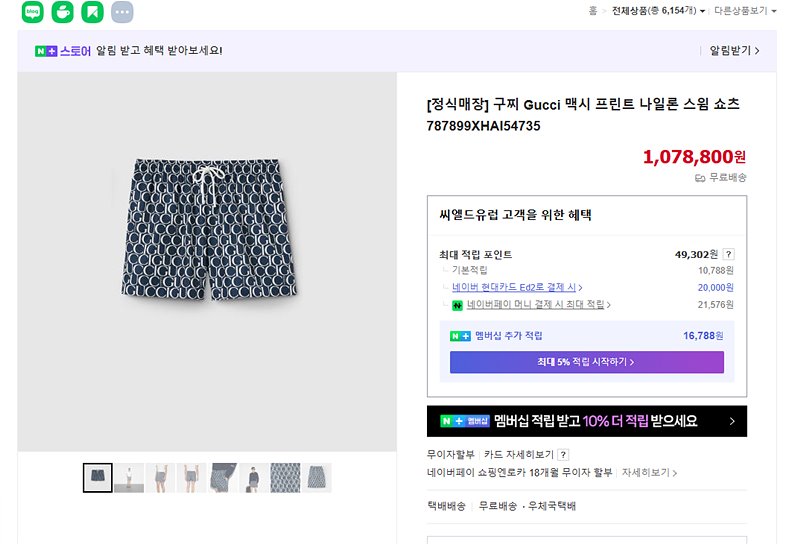Image resolution: width=800 pixels, height=544 pixels.
Task: Expand the 전체상품 dropdown
Action: (658, 11)
